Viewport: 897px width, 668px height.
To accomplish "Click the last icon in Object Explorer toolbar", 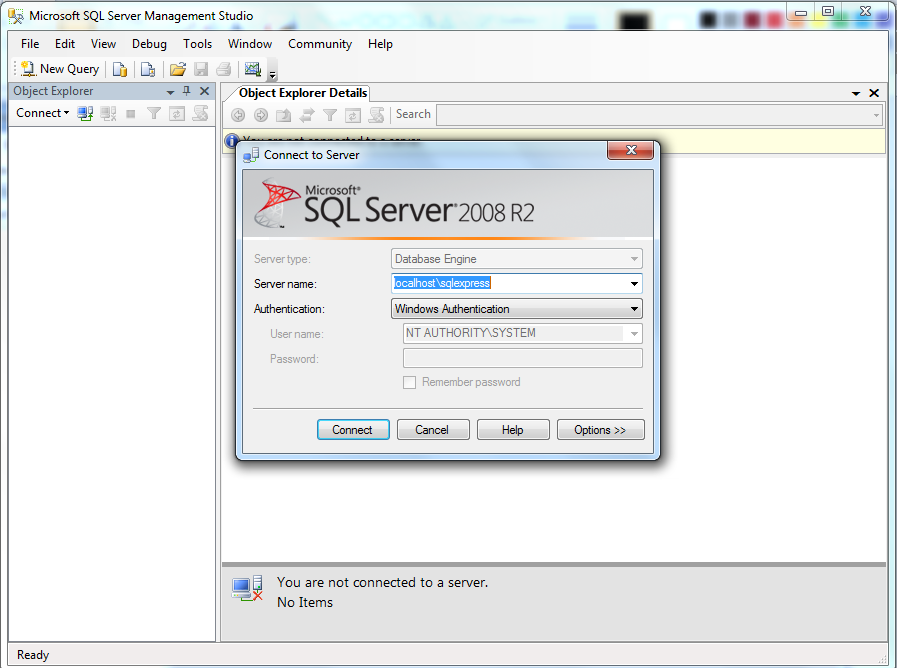I will click(x=200, y=113).
